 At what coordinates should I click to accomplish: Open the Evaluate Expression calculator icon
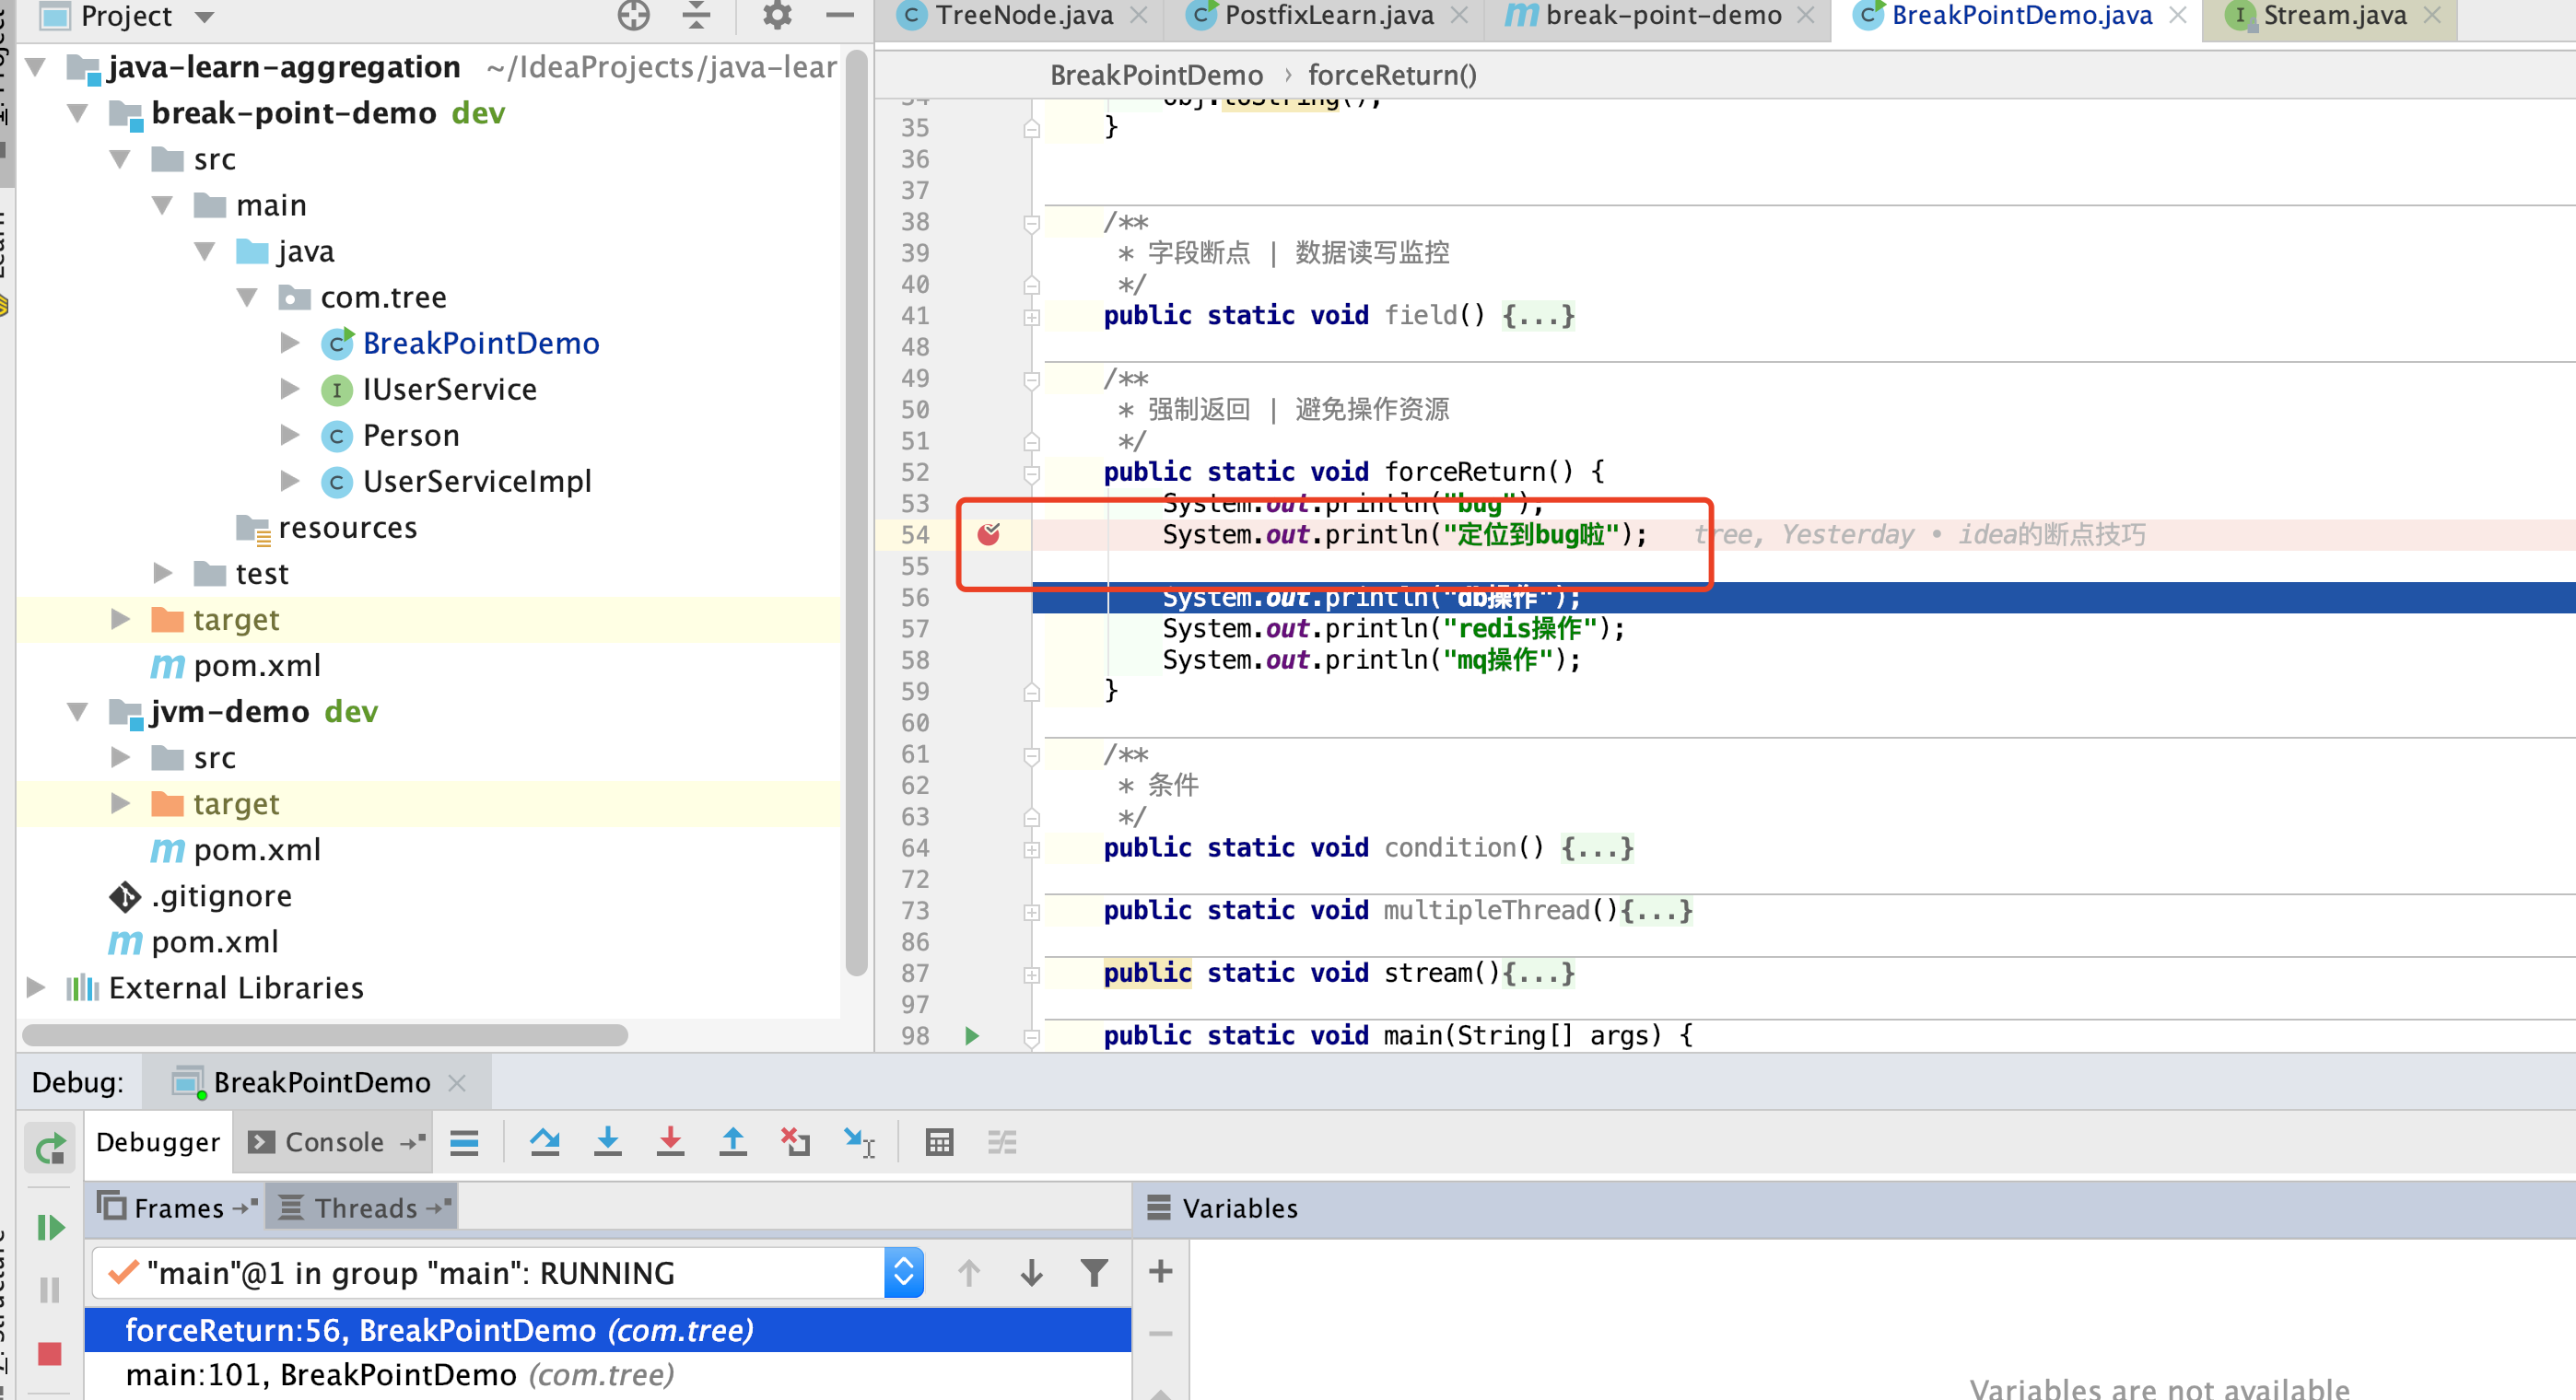pyautogui.click(x=940, y=1142)
